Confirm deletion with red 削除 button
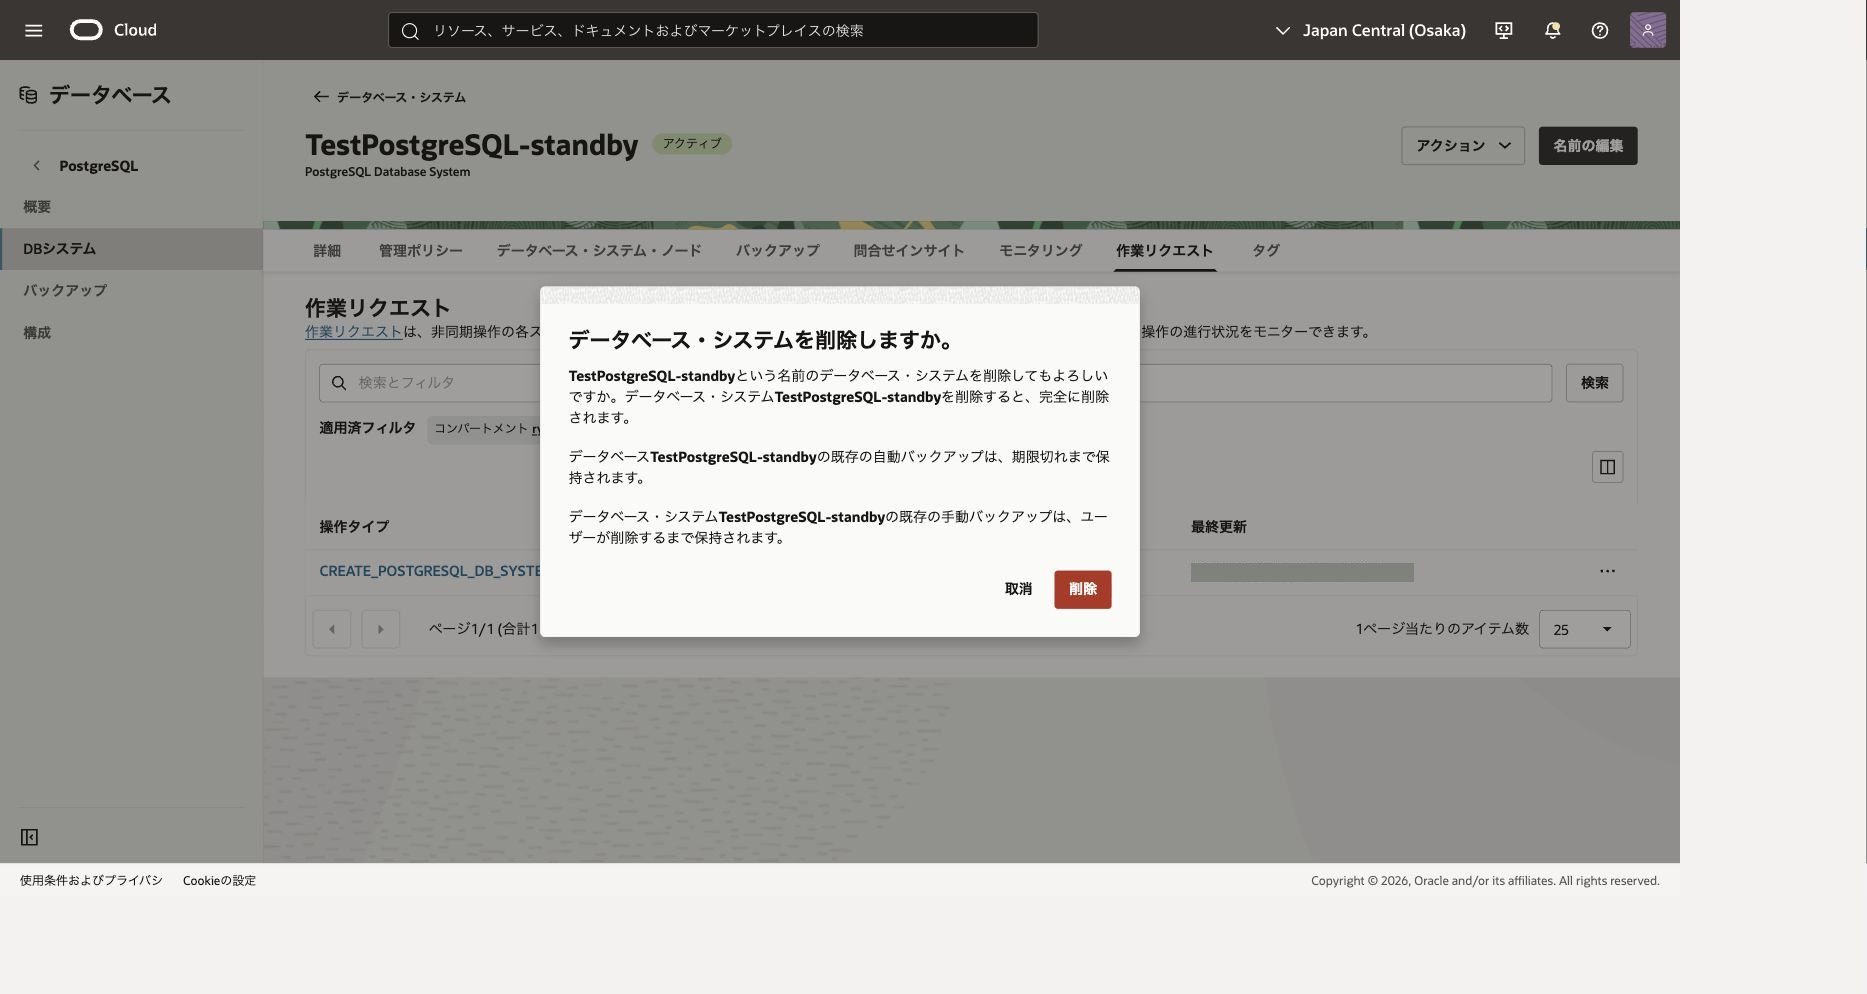Viewport: 1867px width, 994px height. coord(1082,589)
